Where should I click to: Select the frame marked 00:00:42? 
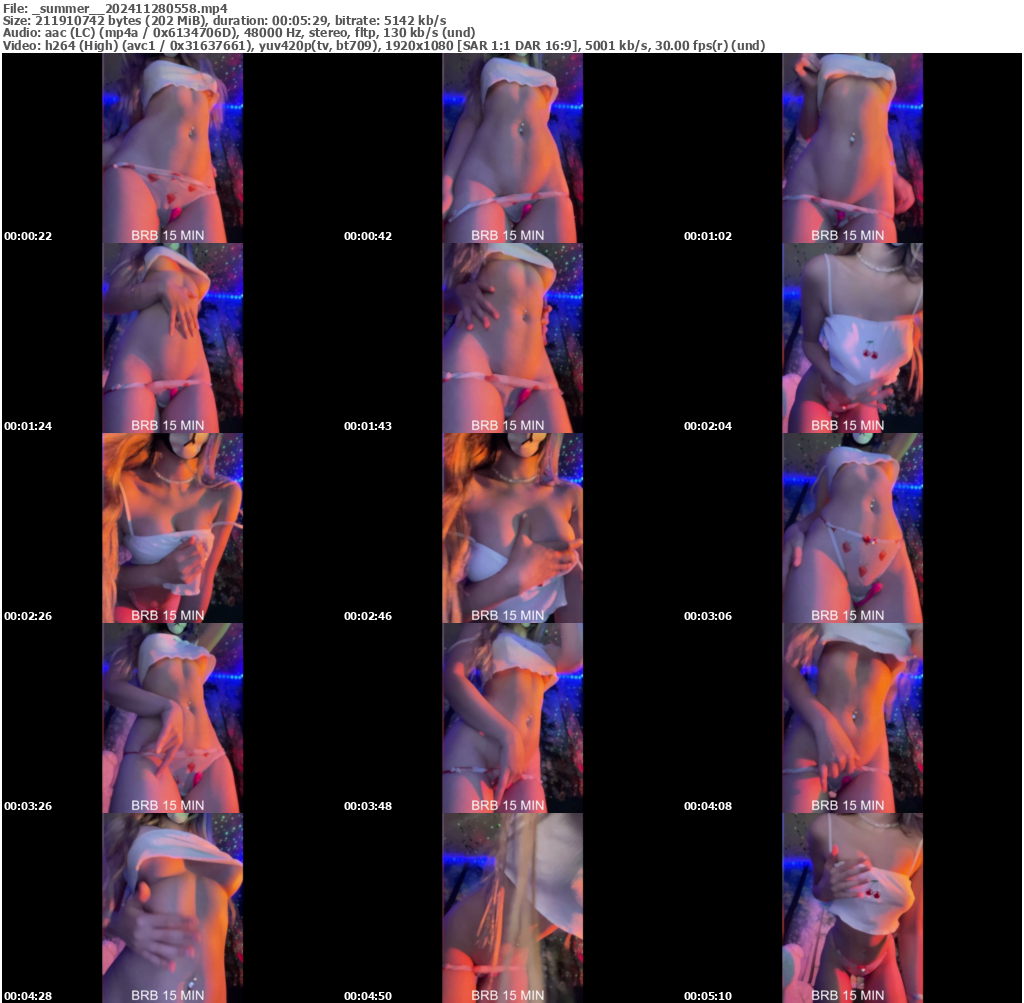pyautogui.click(x=512, y=148)
